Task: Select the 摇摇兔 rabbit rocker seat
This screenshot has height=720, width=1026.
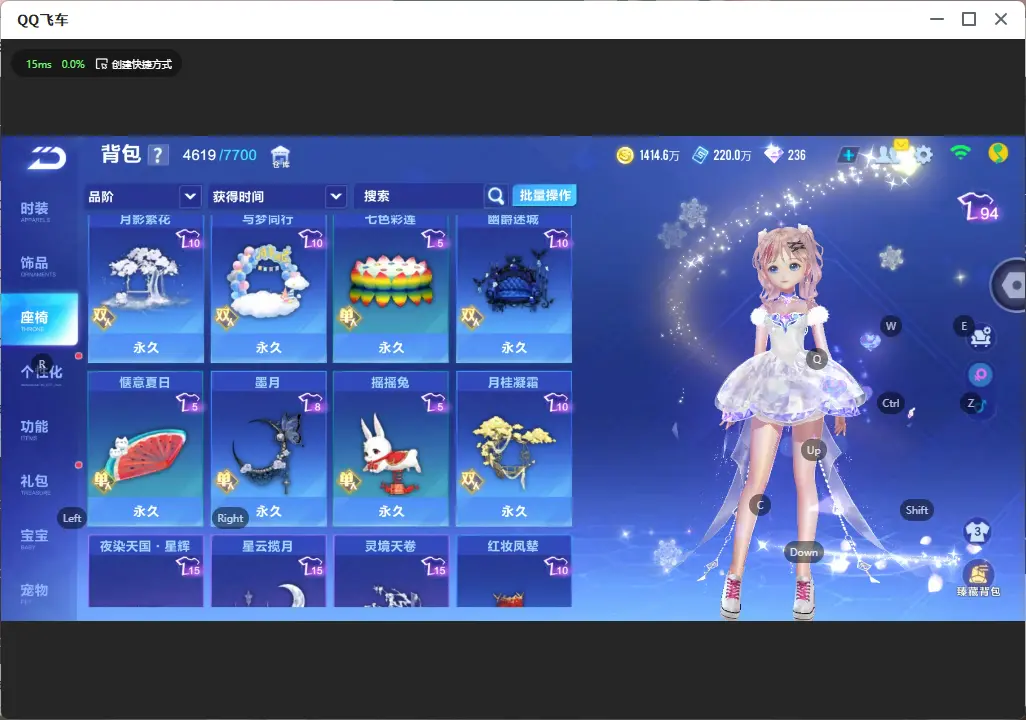Action: point(391,449)
